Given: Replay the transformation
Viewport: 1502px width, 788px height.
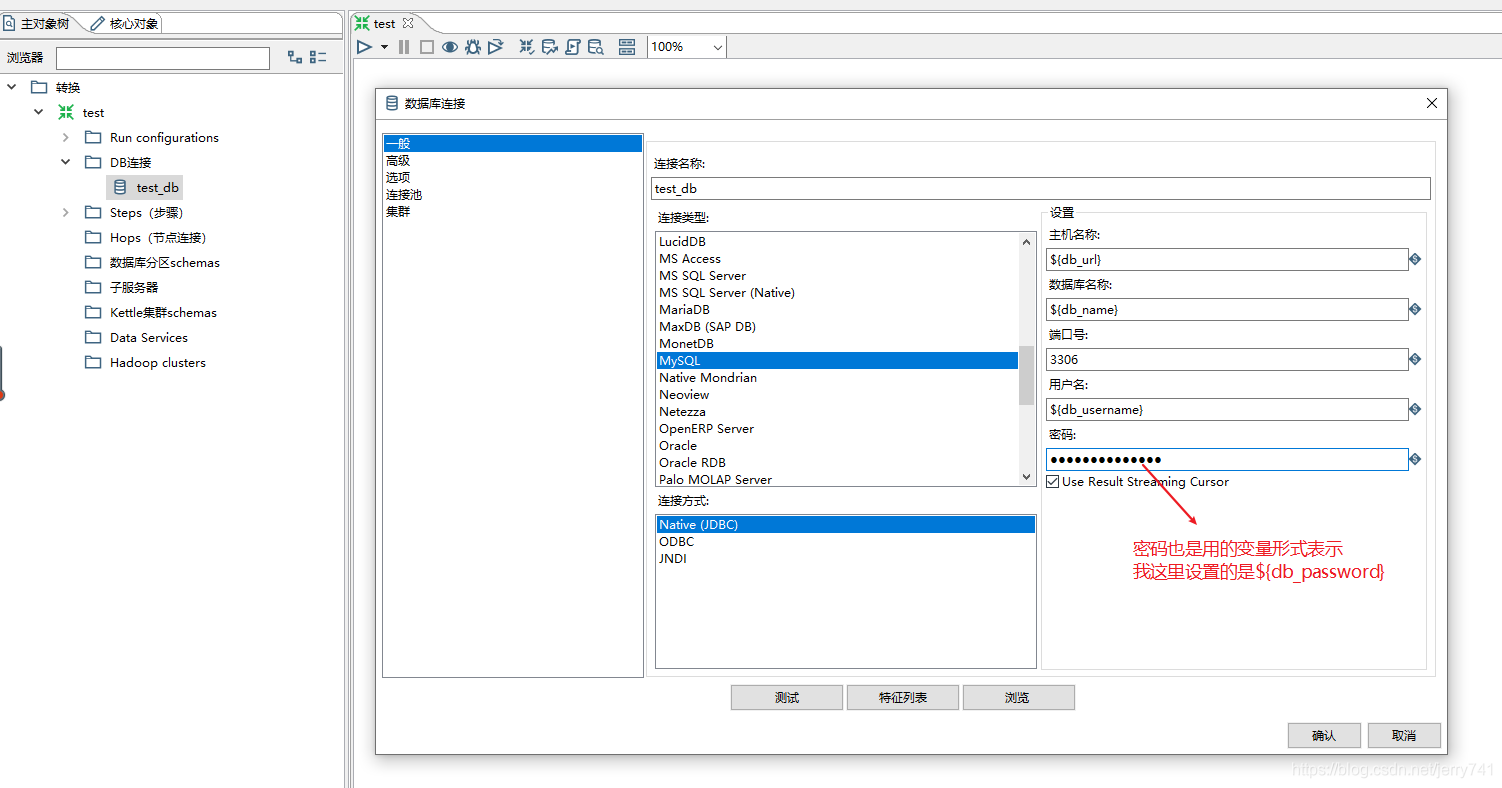Looking at the screenshot, I should [495, 47].
